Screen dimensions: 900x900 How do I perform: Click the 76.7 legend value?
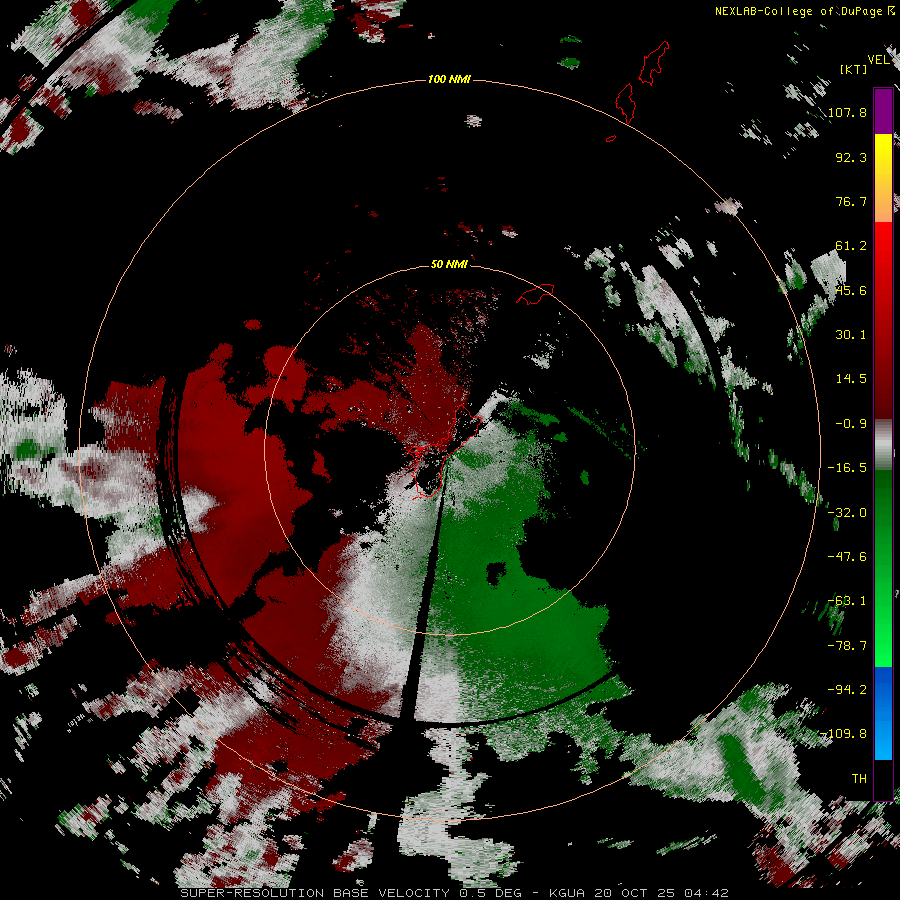tap(851, 201)
